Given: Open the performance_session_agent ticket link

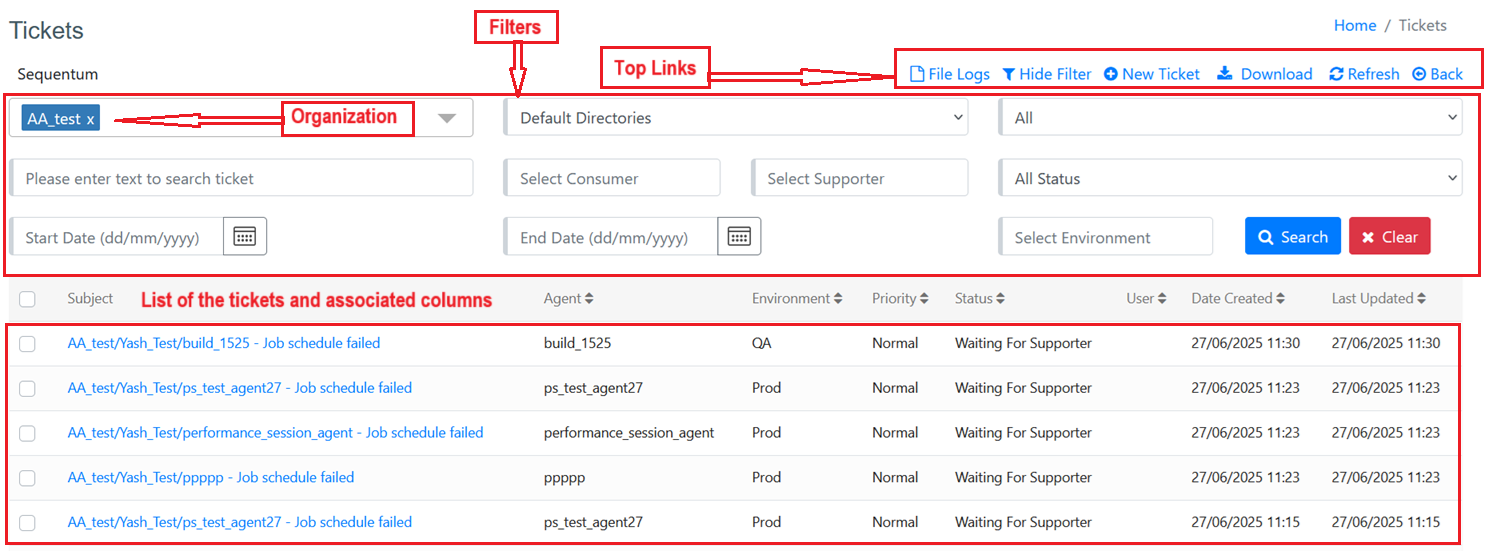Looking at the screenshot, I should [275, 433].
